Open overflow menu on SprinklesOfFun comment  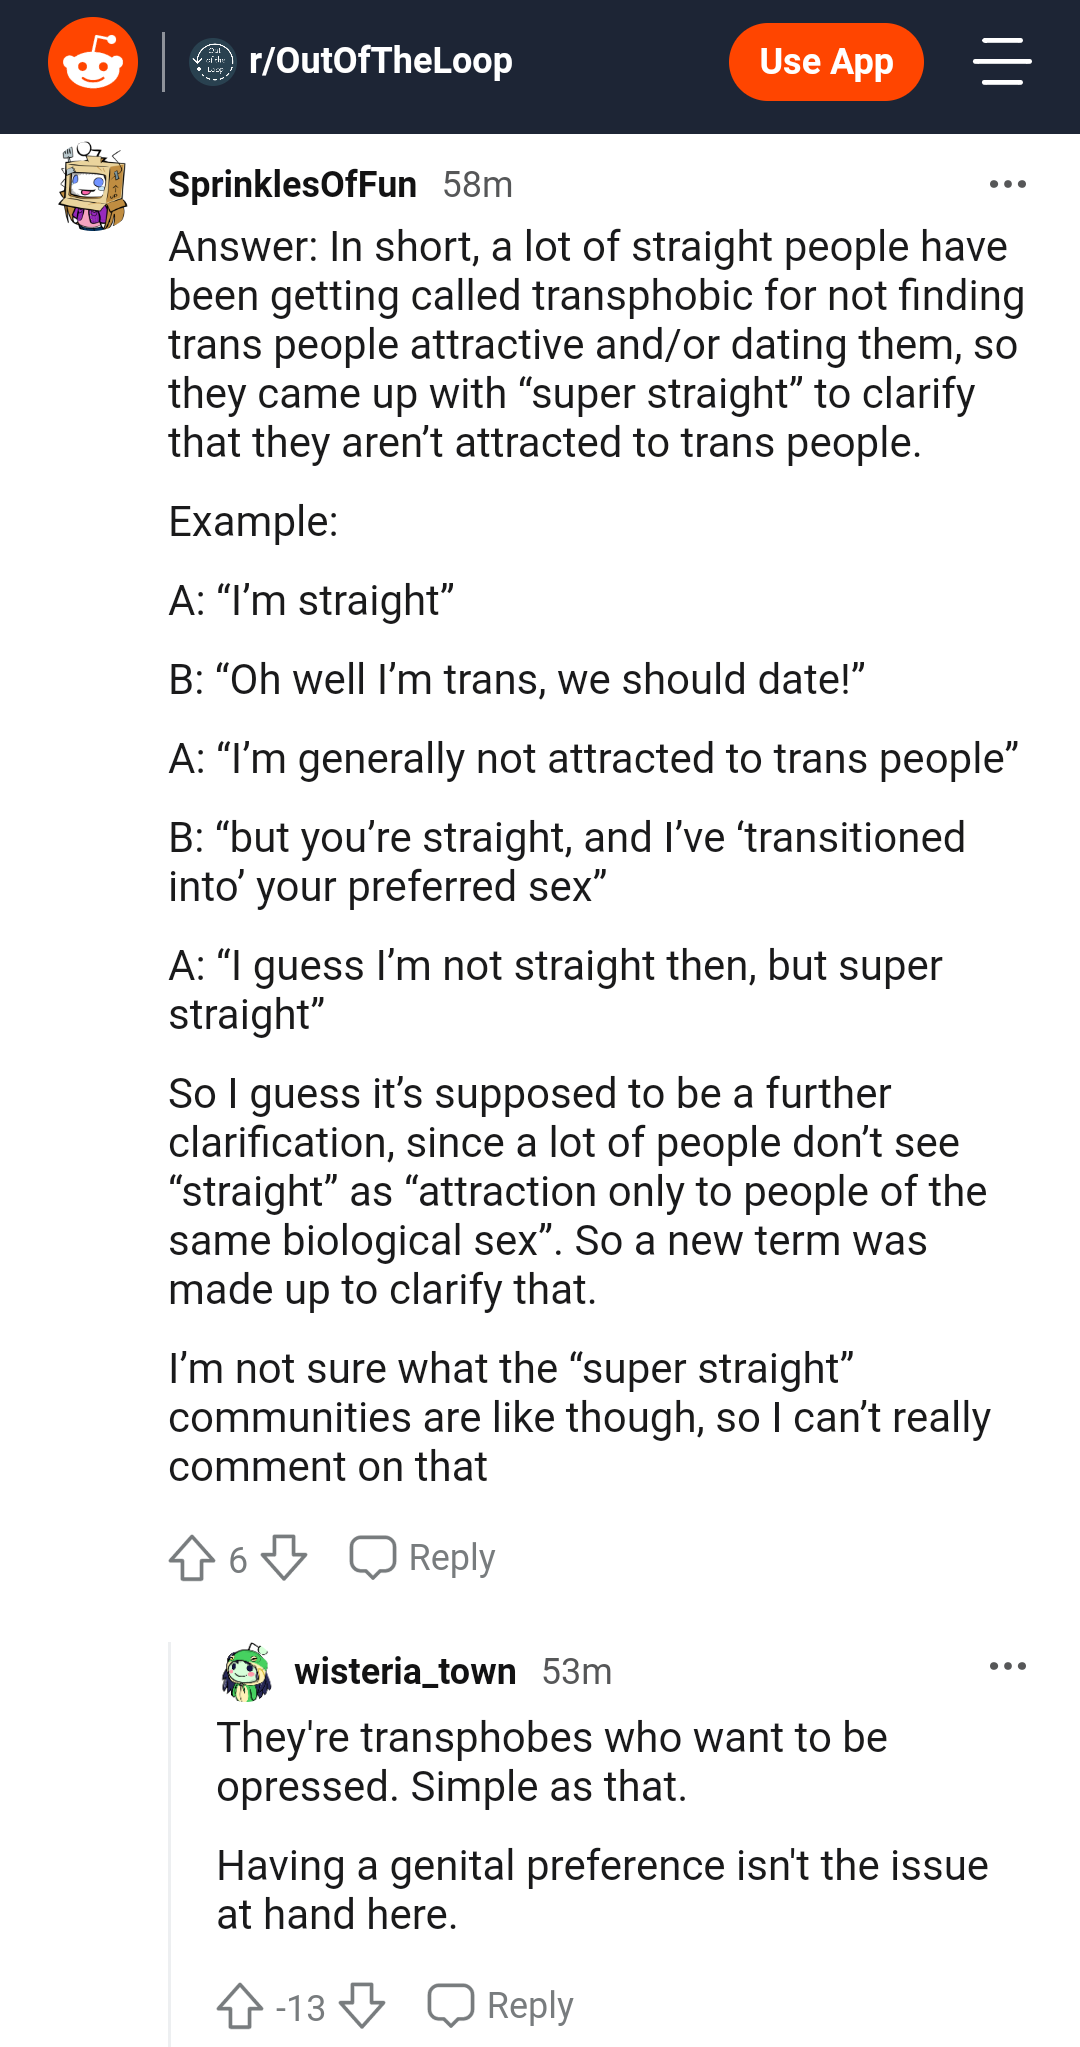click(x=1007, y=184)
